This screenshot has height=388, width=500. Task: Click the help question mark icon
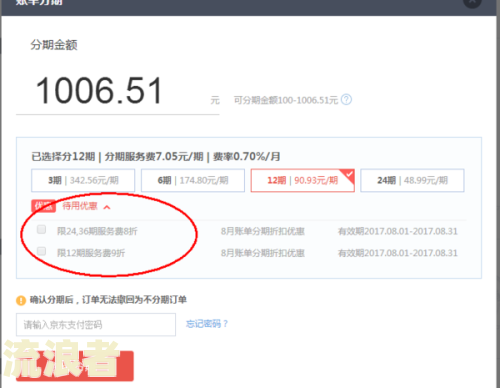click(347, 100)
